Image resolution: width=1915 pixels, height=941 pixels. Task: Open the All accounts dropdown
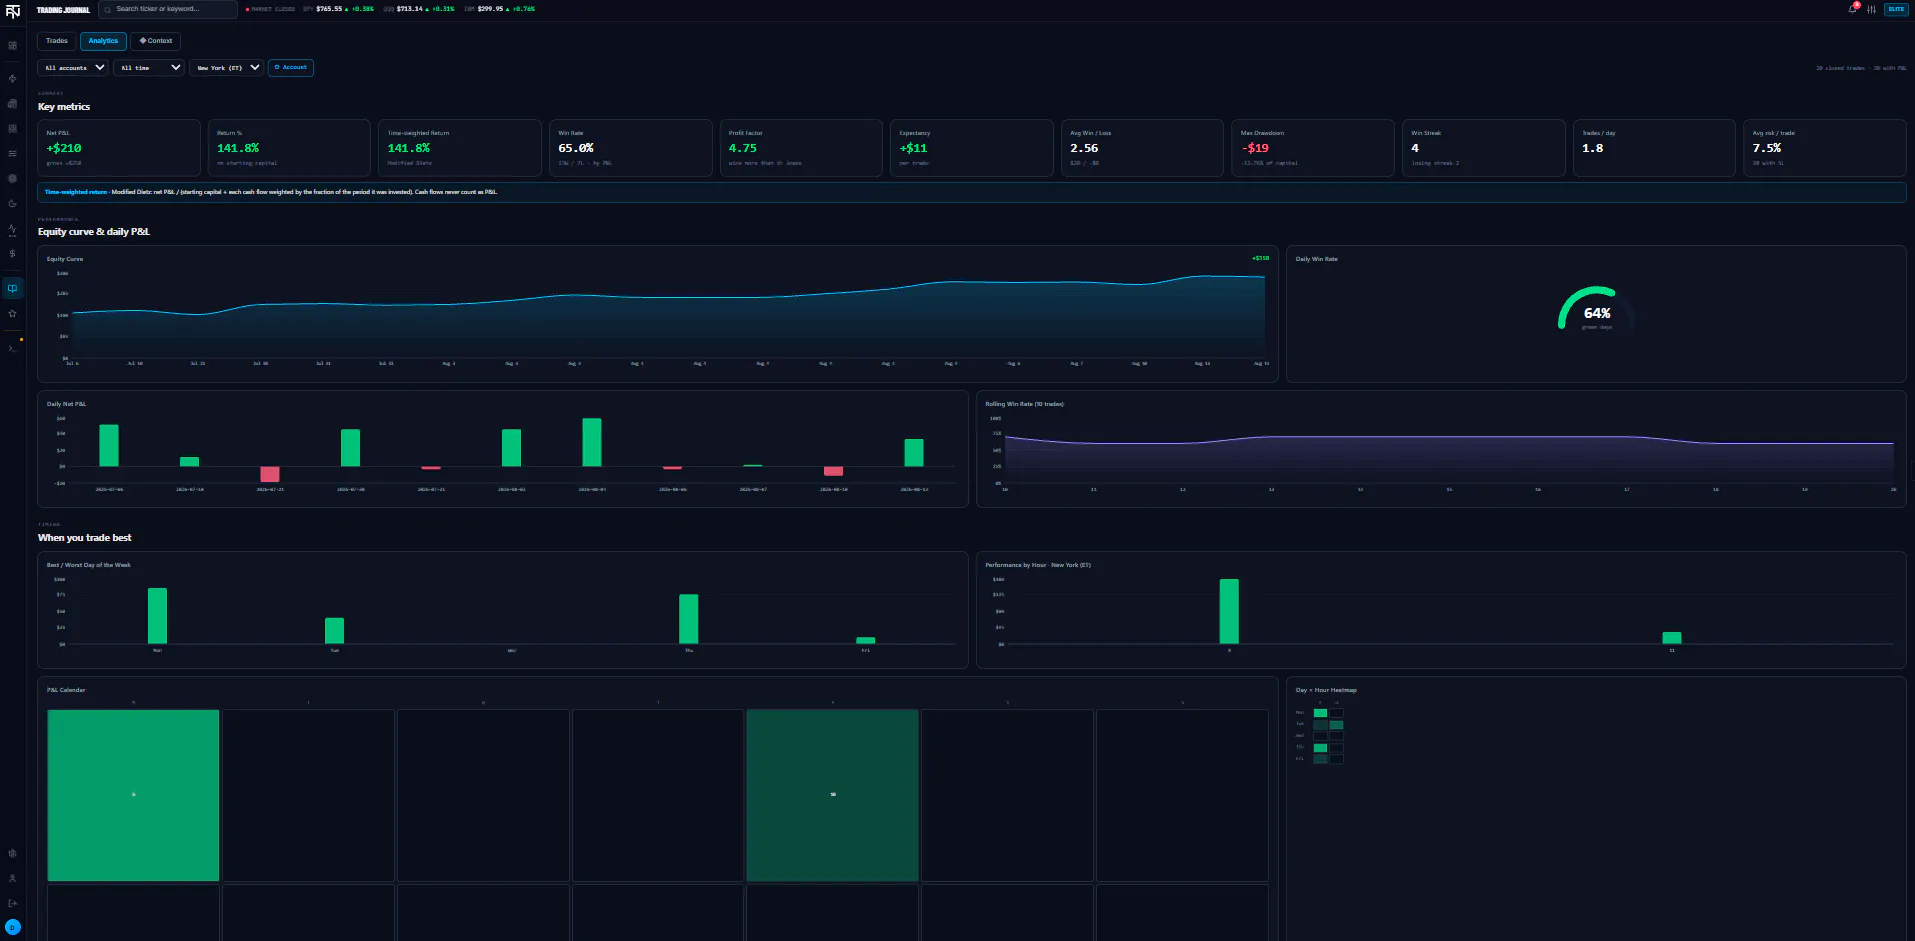[73, 68]
